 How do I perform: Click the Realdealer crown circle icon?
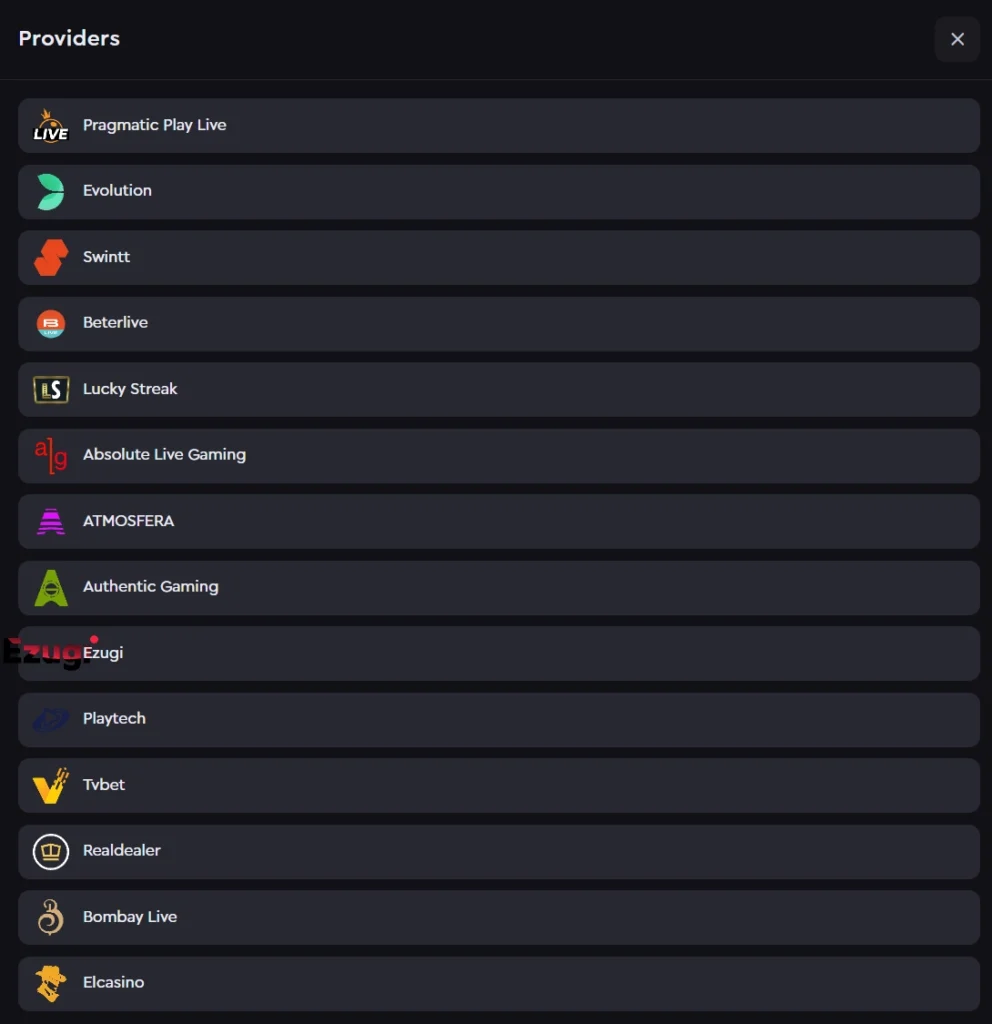point(50,851)
